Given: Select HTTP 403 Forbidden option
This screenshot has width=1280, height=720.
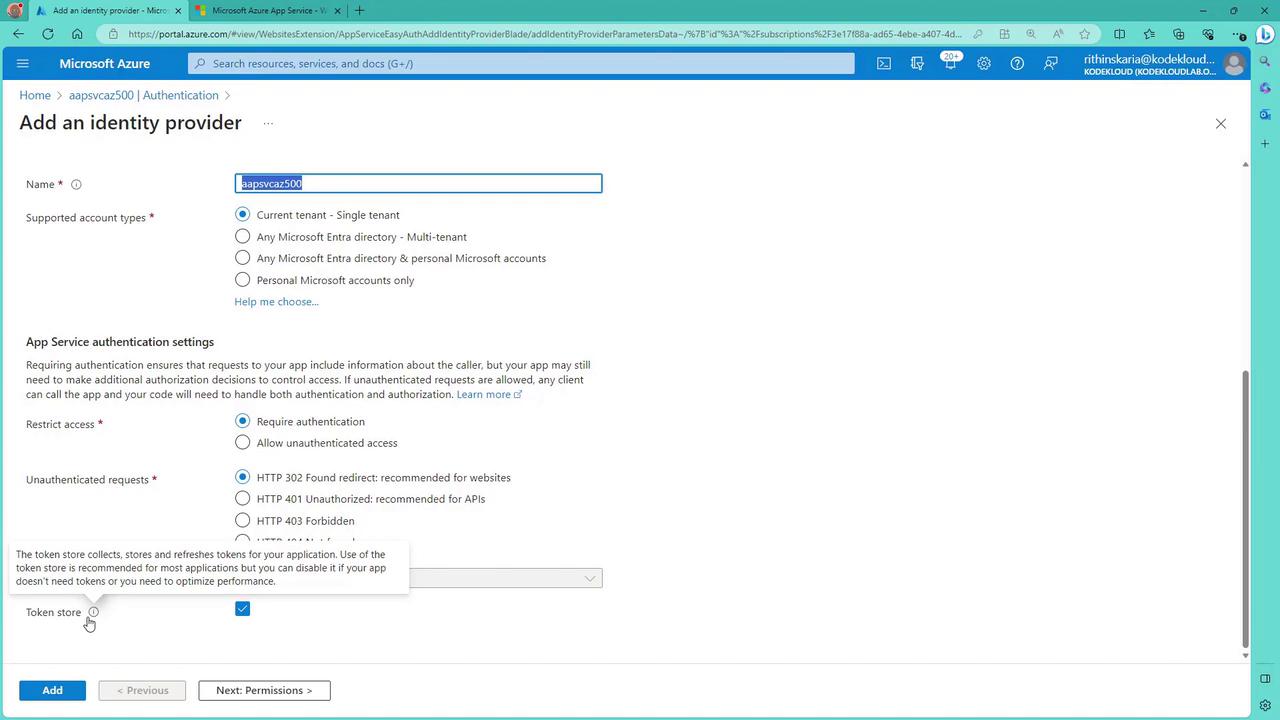Looking at the screenshot, I should click(242, 520).
